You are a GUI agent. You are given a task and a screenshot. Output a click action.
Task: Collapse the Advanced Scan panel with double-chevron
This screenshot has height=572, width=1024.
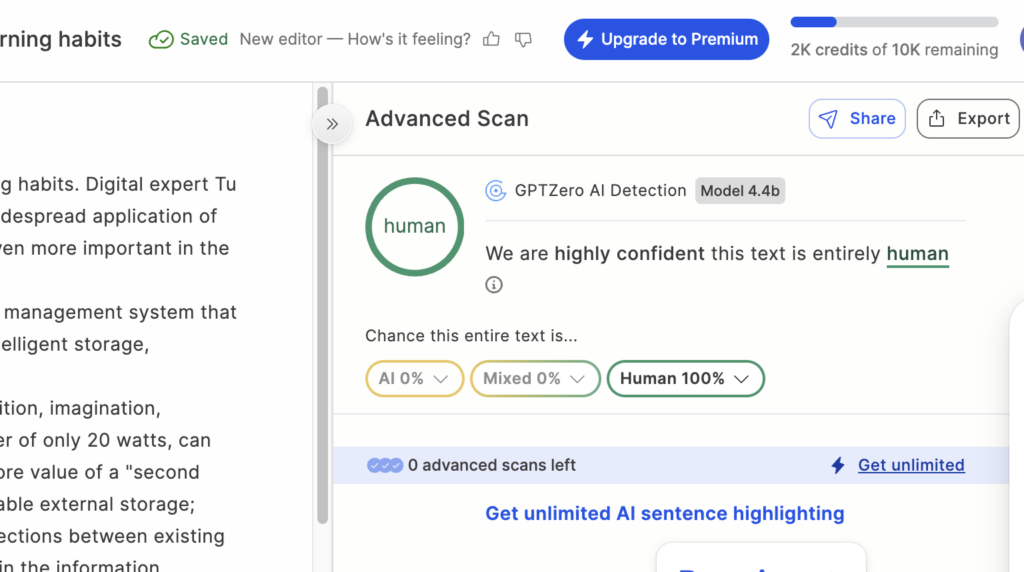click(x=332, y=124)
